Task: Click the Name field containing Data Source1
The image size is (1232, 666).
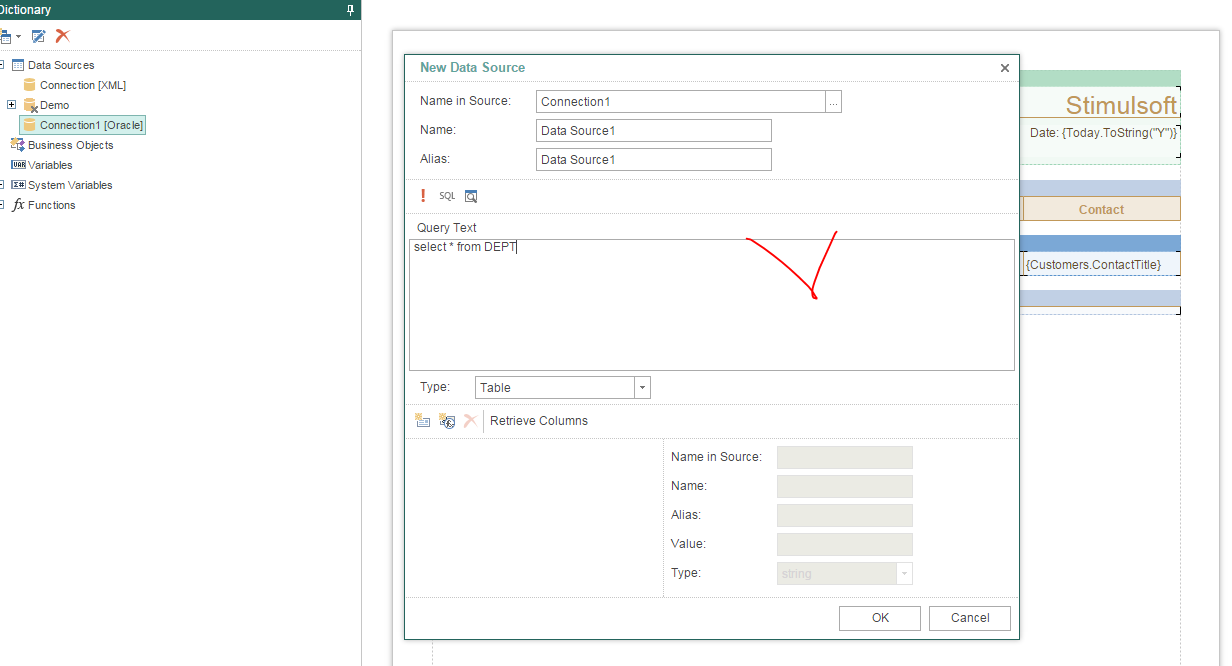Action: [654, 130]
